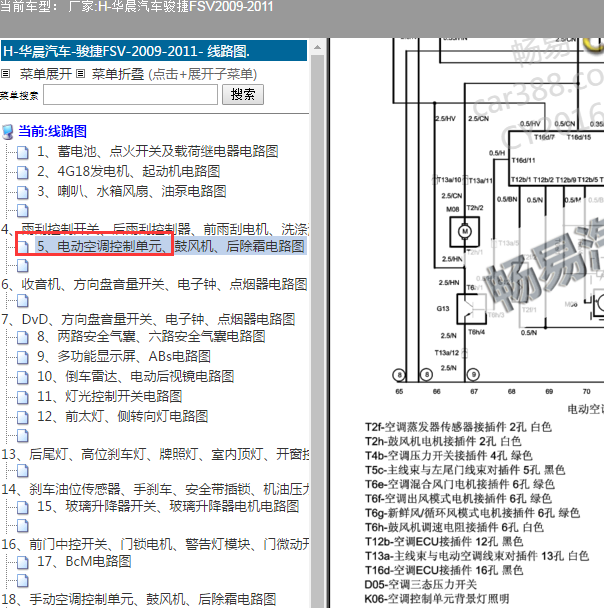Open 4、雨刮控制开关 wiper circuit entry
604x608 pixels.
pos(155,230)
